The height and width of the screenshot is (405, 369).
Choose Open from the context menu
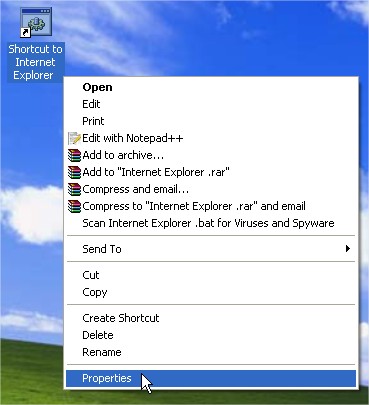point(211,87)
